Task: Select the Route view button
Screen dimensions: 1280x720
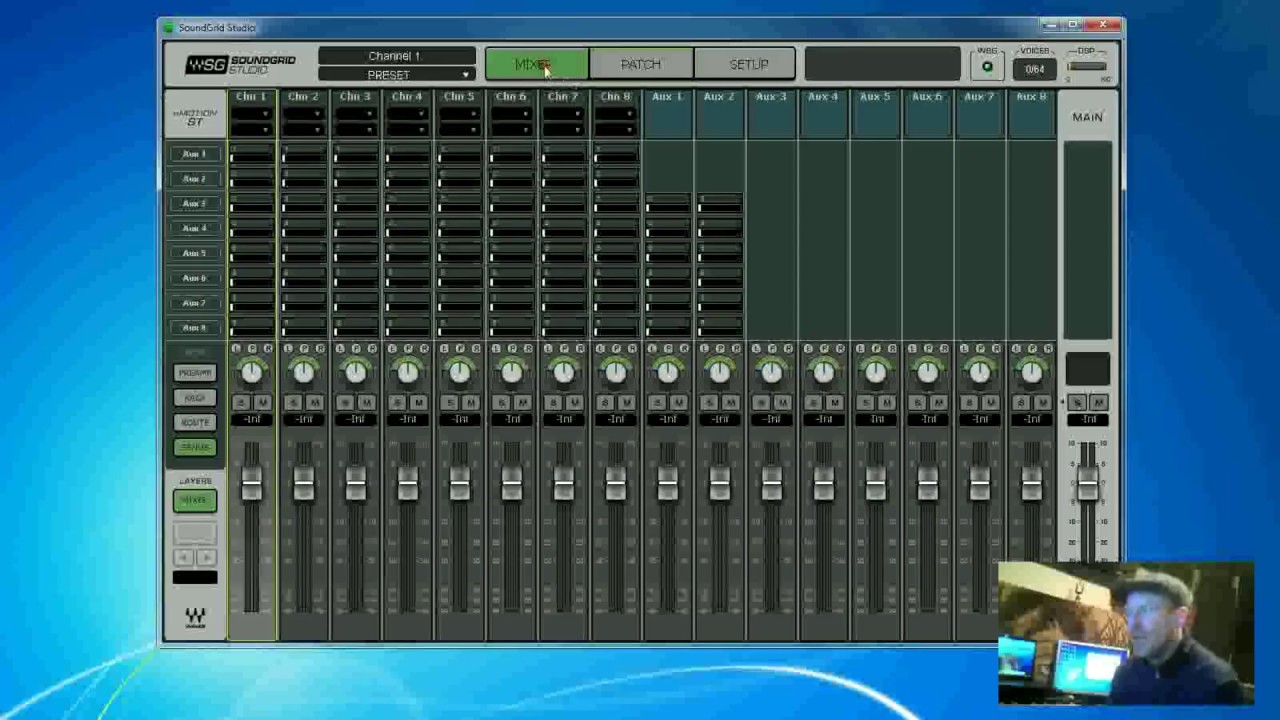Action: [x=195, y=422]
